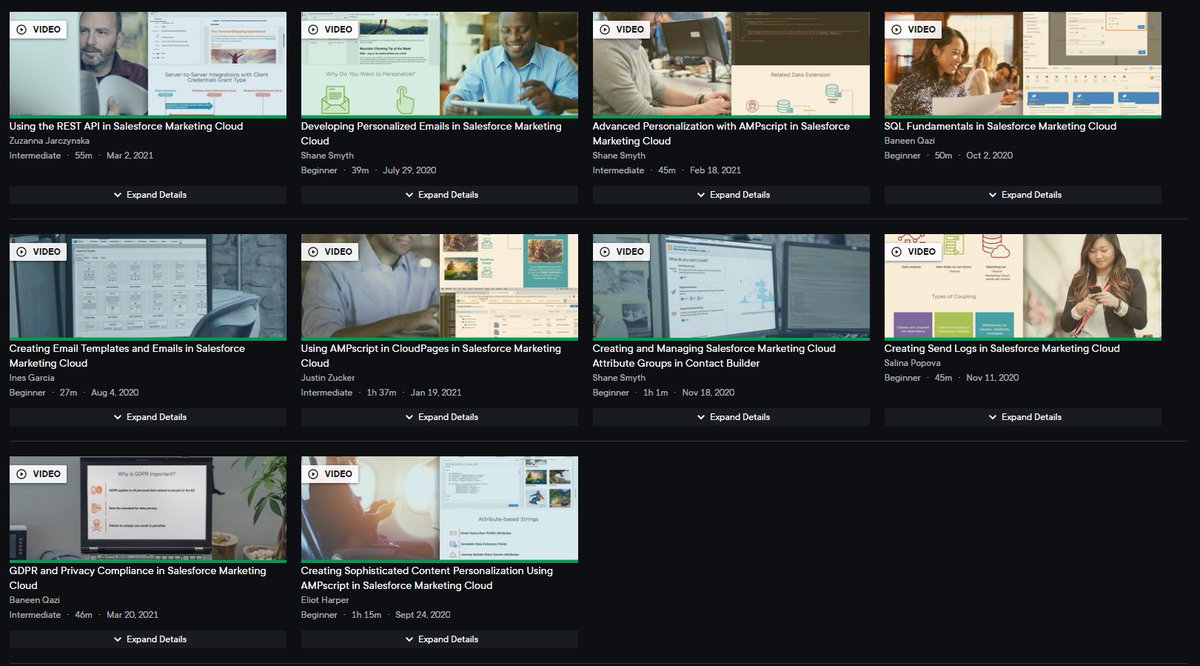Image resolution: width=1200 pixels, height=666 pixels.
Task: Click date July 29, 2020
Action: coord(410,171)
